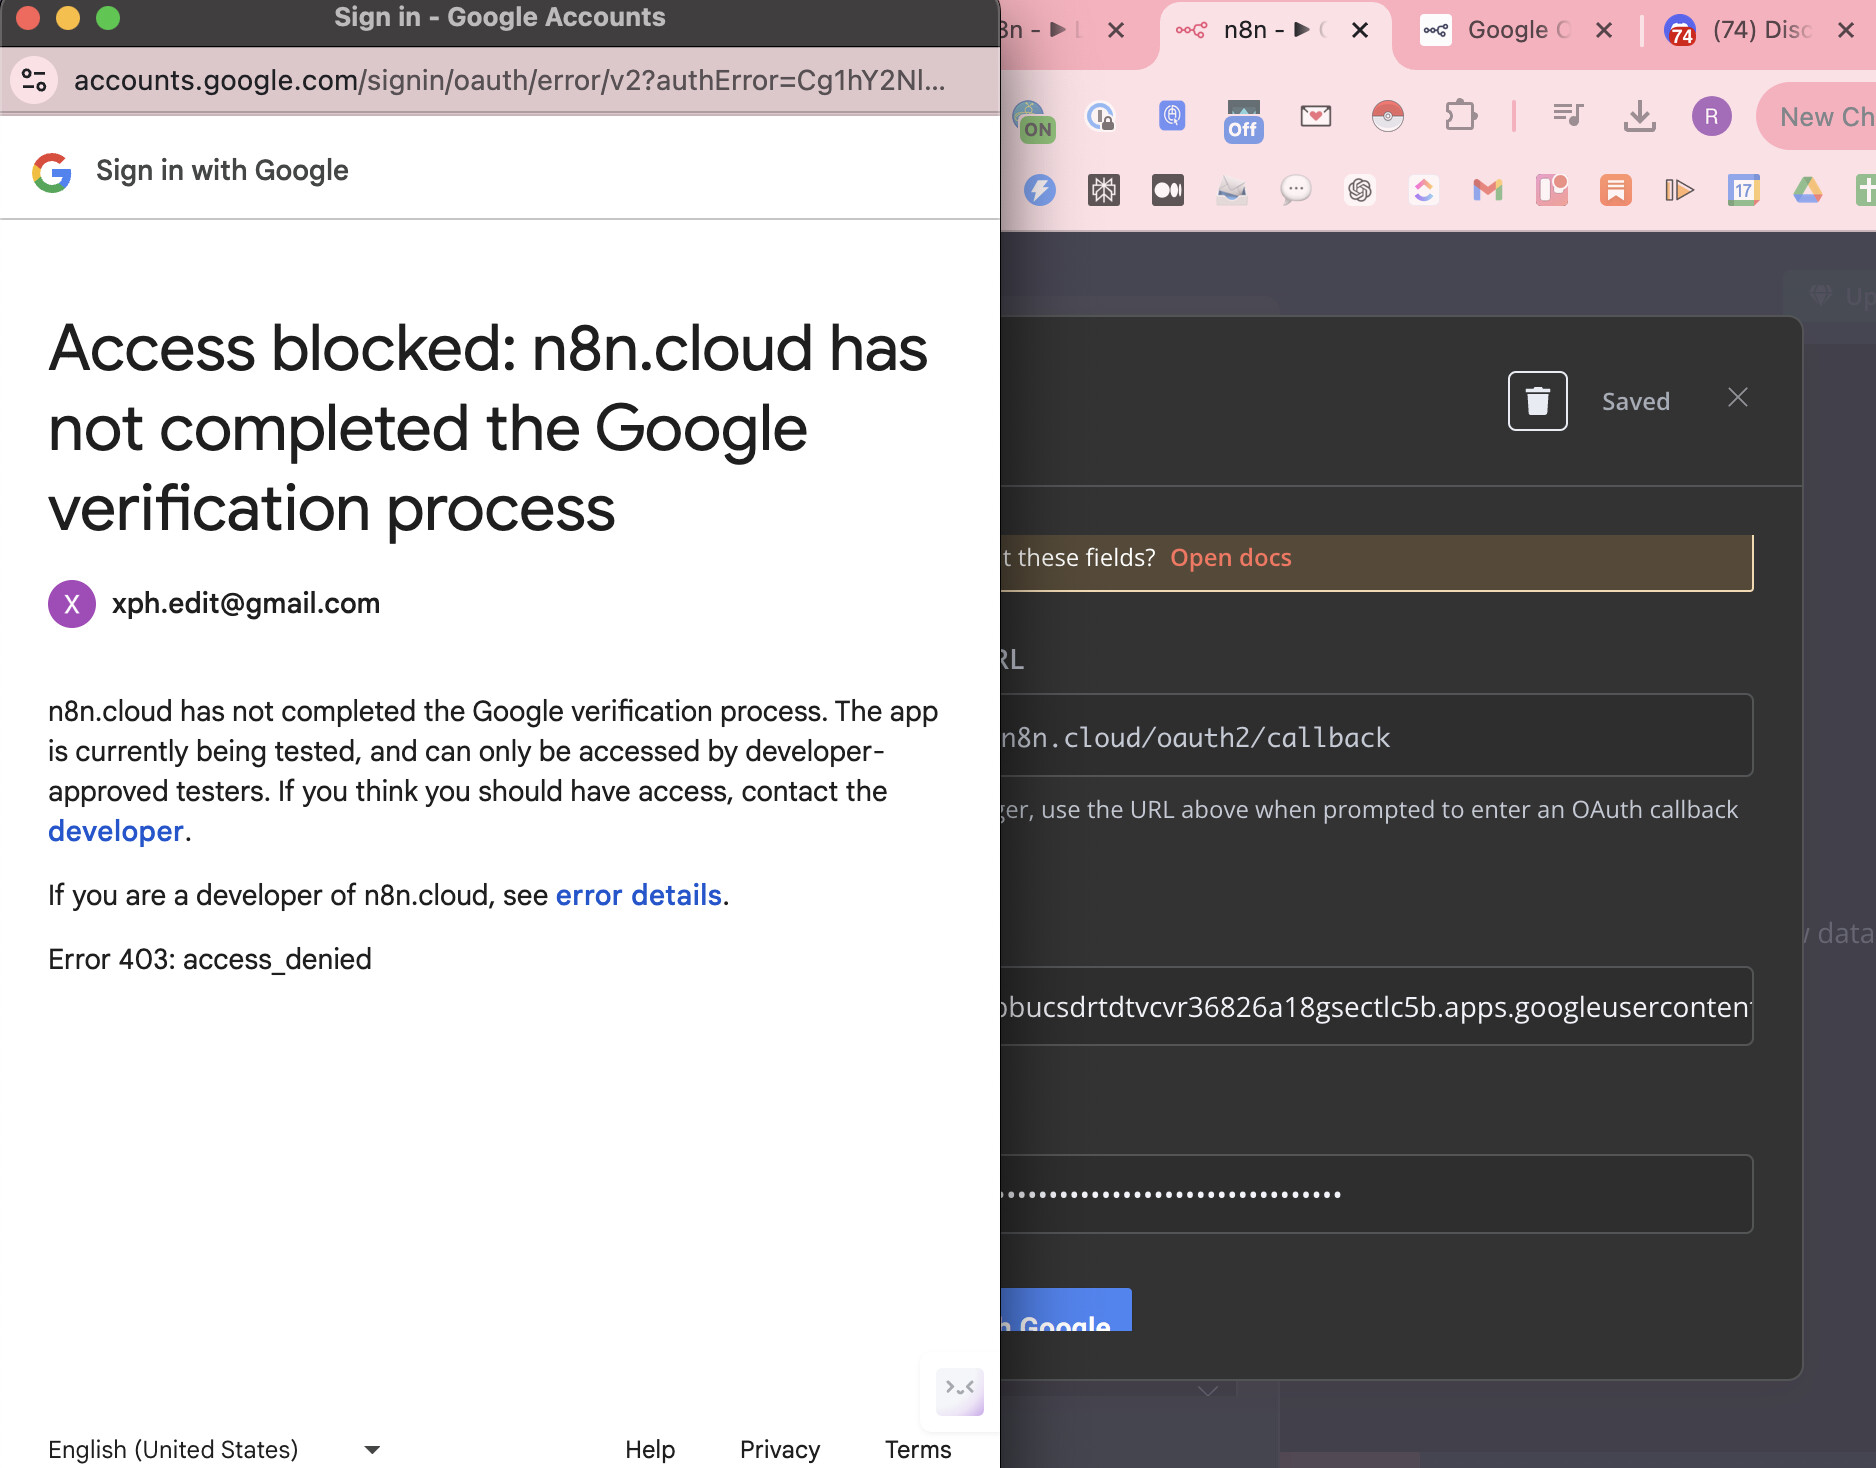Open the orange bookmark-ribbon icon

[1616, 190]
